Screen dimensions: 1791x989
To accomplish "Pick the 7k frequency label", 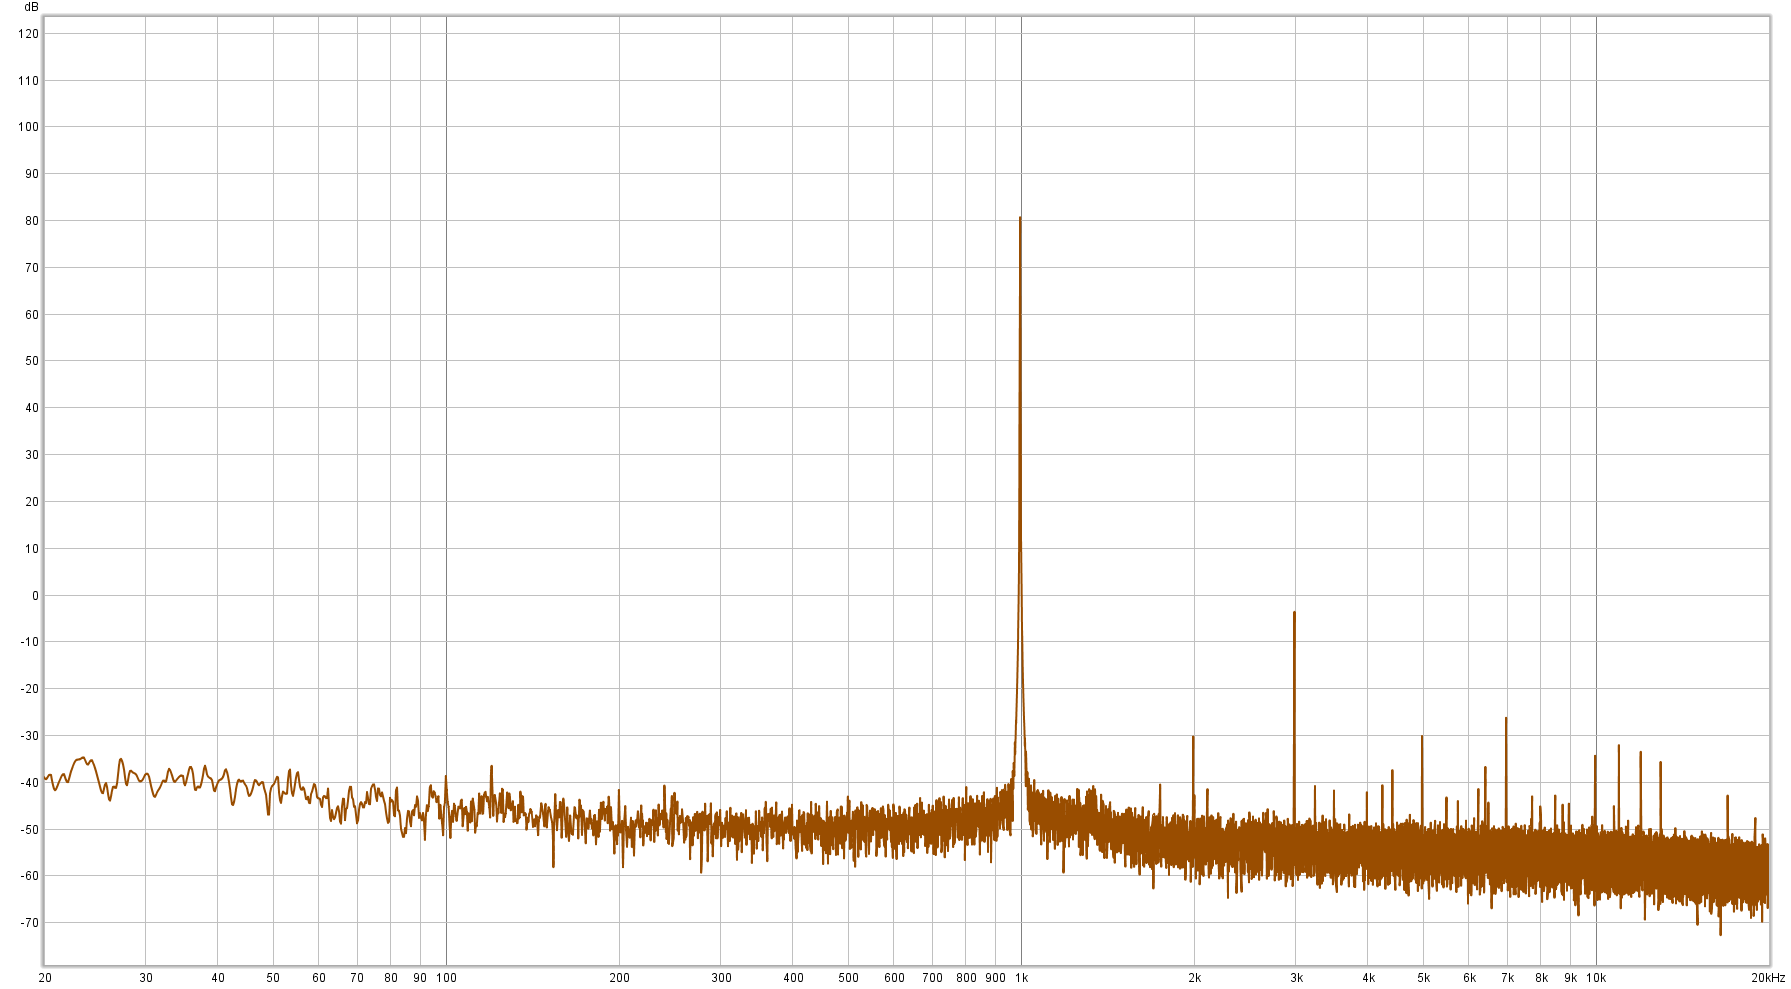I will (1507, 978).
